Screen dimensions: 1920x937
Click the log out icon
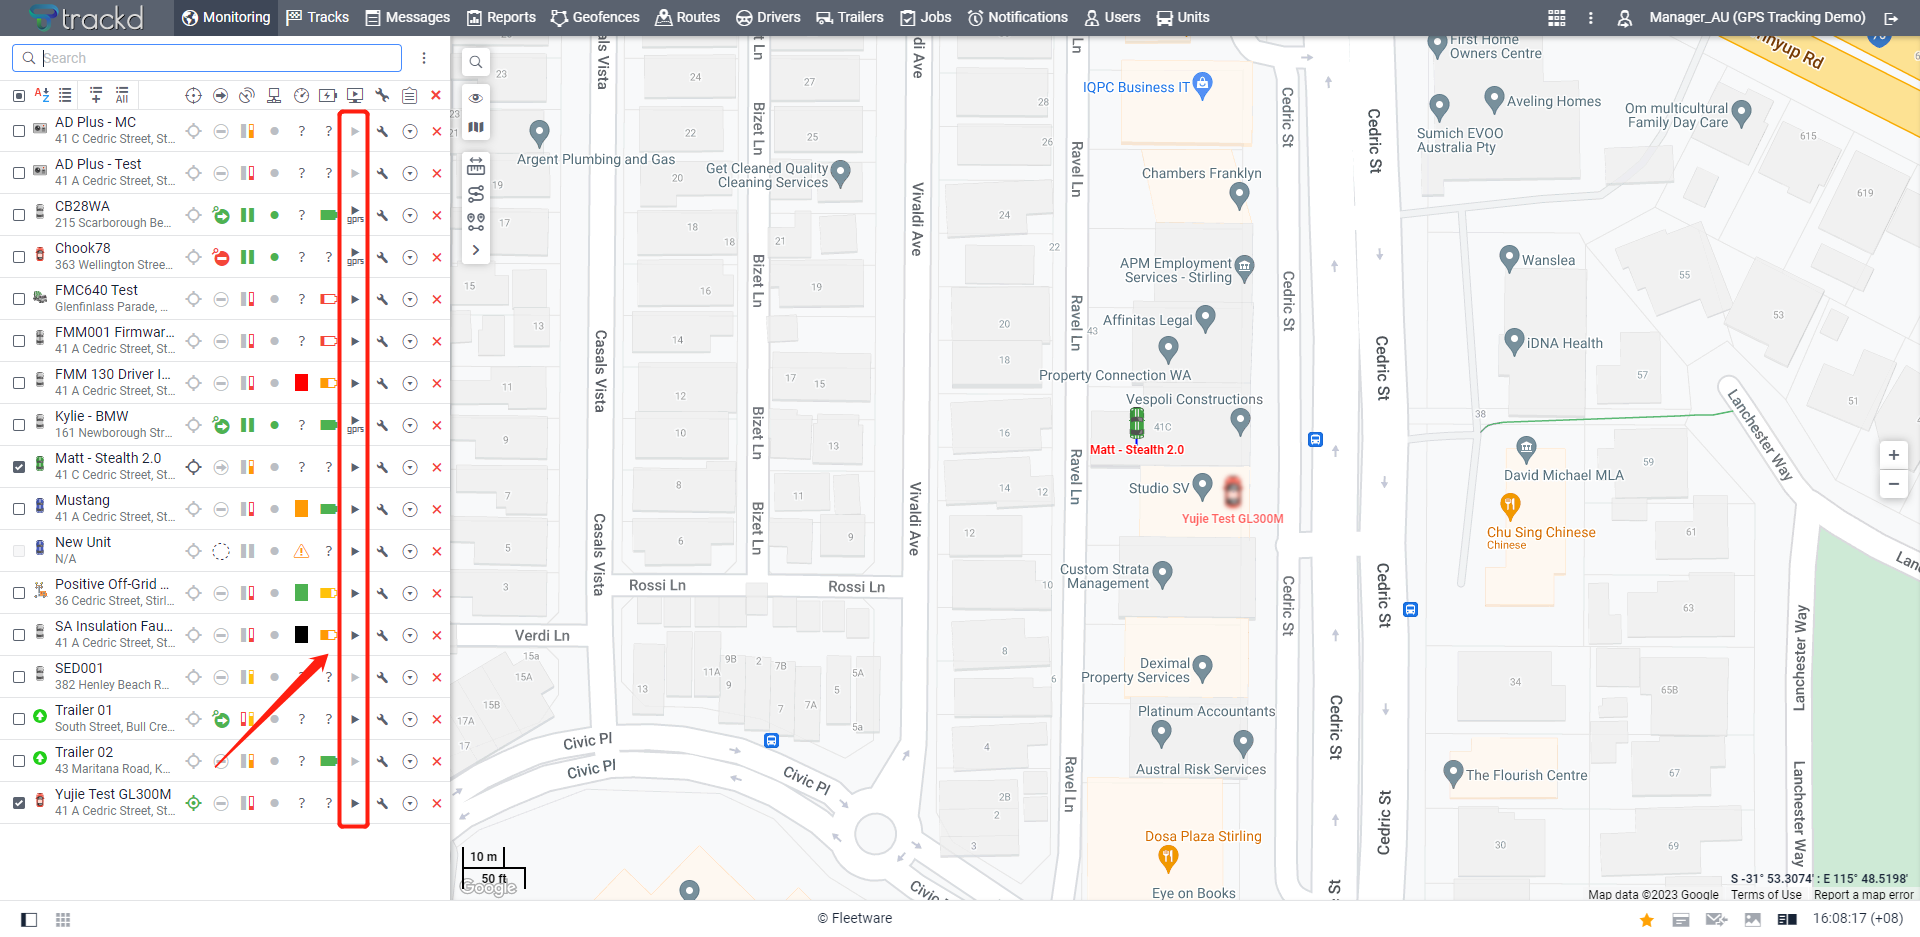tap(1891, 18)
